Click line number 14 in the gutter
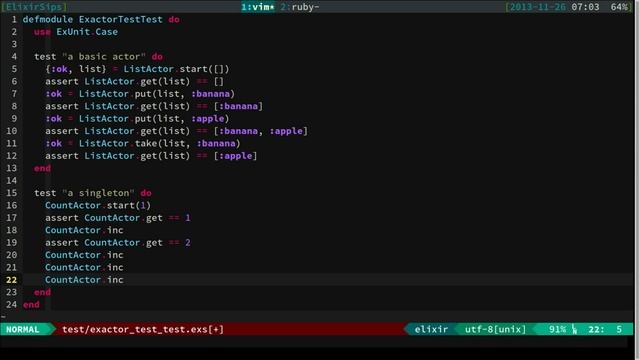640x360 pixels. [x=11, y=180]
